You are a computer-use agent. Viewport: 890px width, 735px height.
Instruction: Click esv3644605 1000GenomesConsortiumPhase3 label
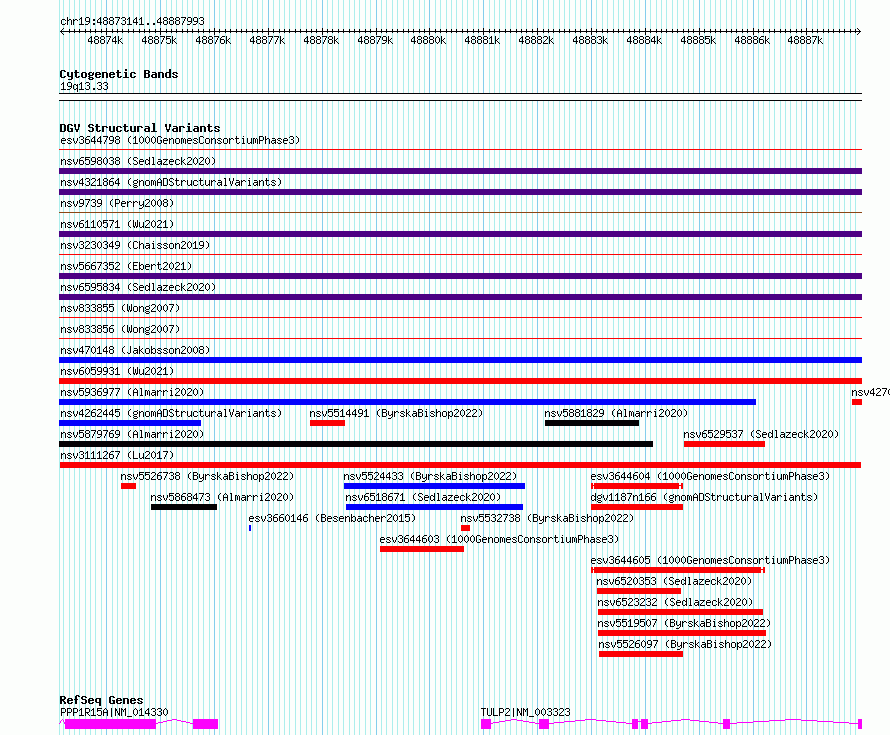pos(710,560)
